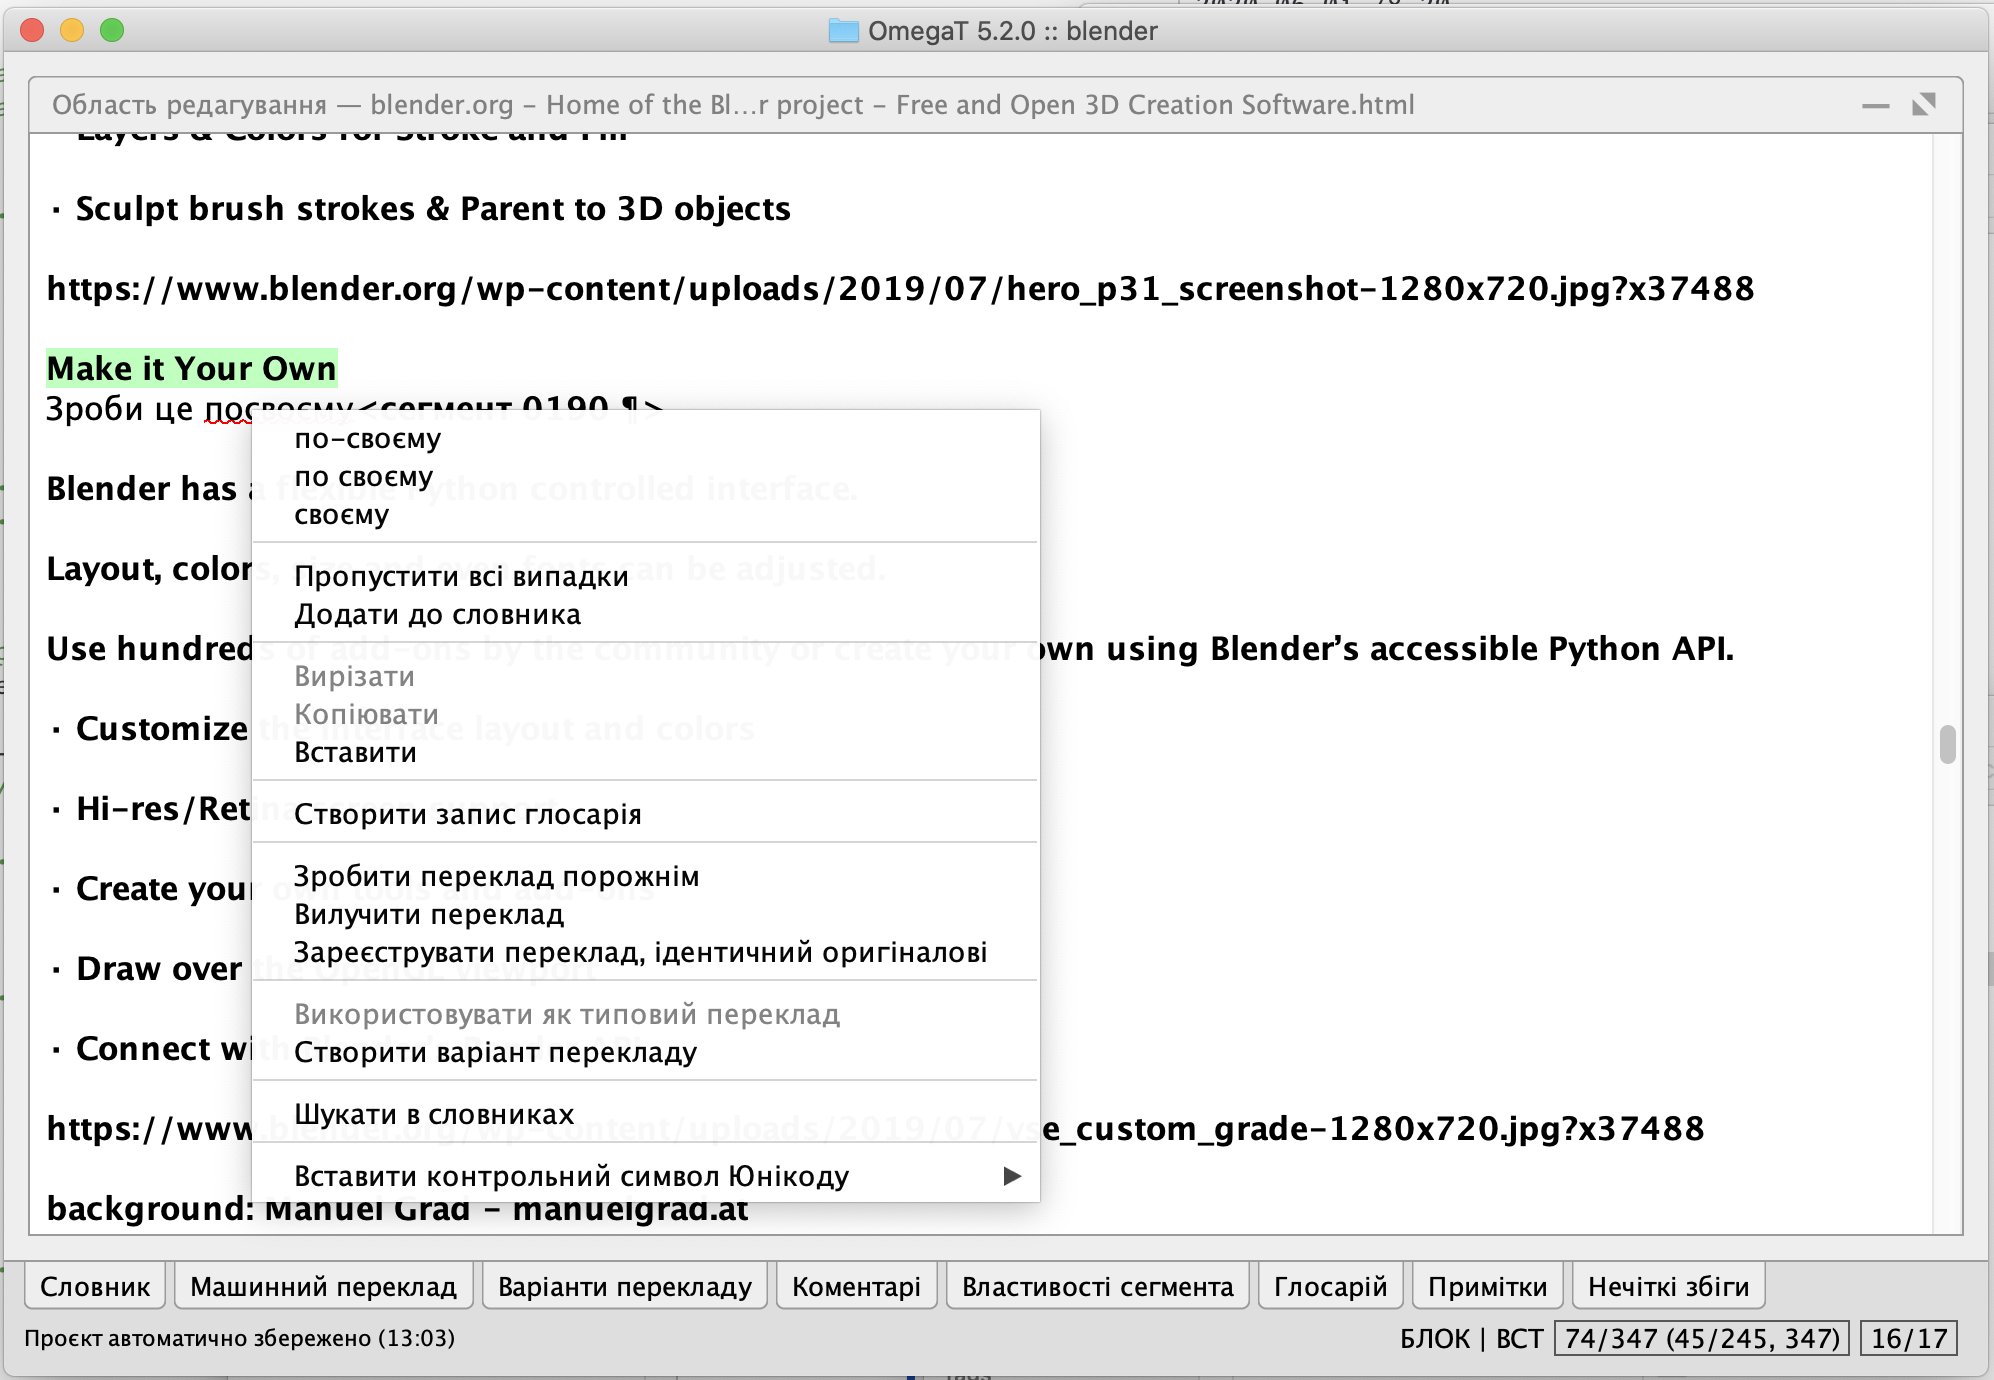Open the Примітки tab
This screenshot has height=1380, width=1994.
click(1487, 1286)
